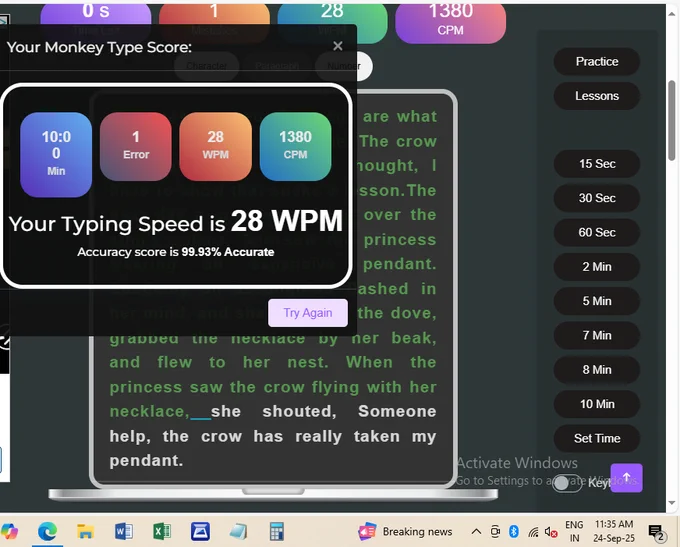
Task: Open Calculator from the taskbar
Action: (276, 531)
